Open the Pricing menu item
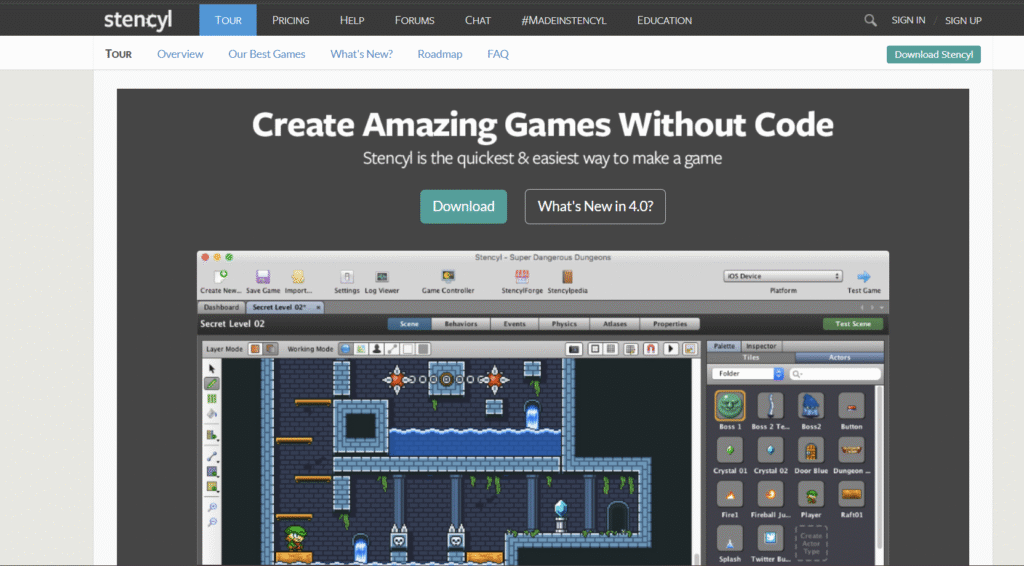Screen dimensions: 1024x566 290,20
